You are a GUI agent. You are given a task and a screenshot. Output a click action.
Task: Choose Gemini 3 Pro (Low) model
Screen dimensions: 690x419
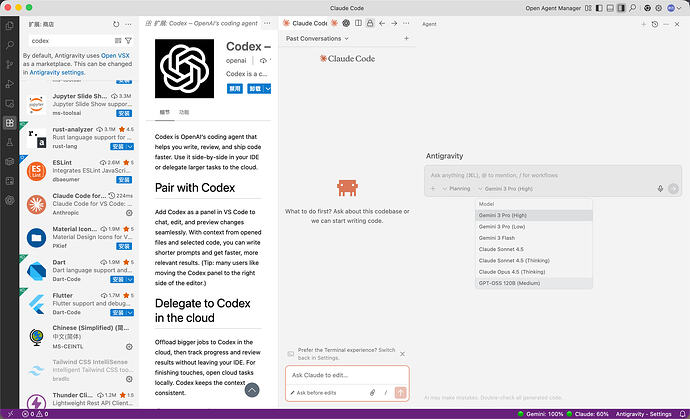pos(534,227)
